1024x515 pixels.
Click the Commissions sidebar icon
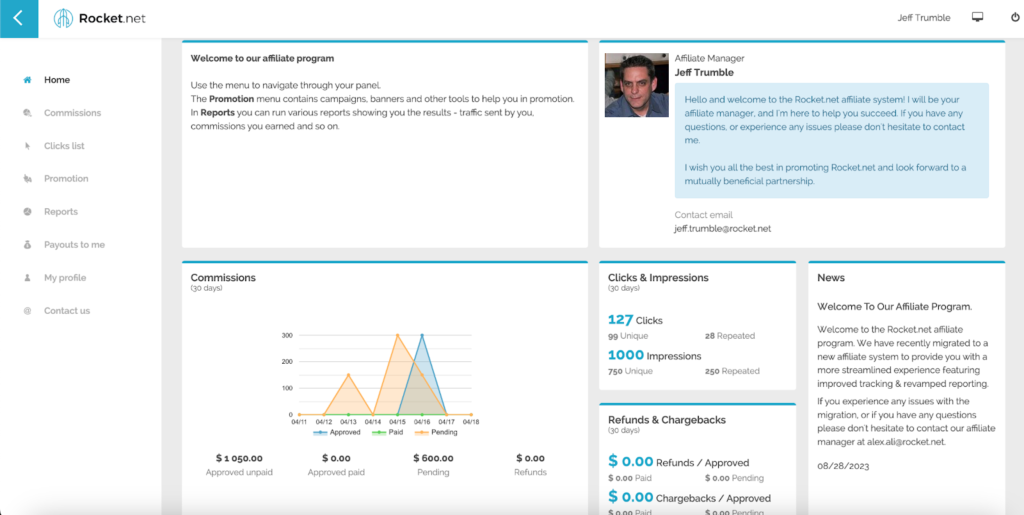pos(27,113)
